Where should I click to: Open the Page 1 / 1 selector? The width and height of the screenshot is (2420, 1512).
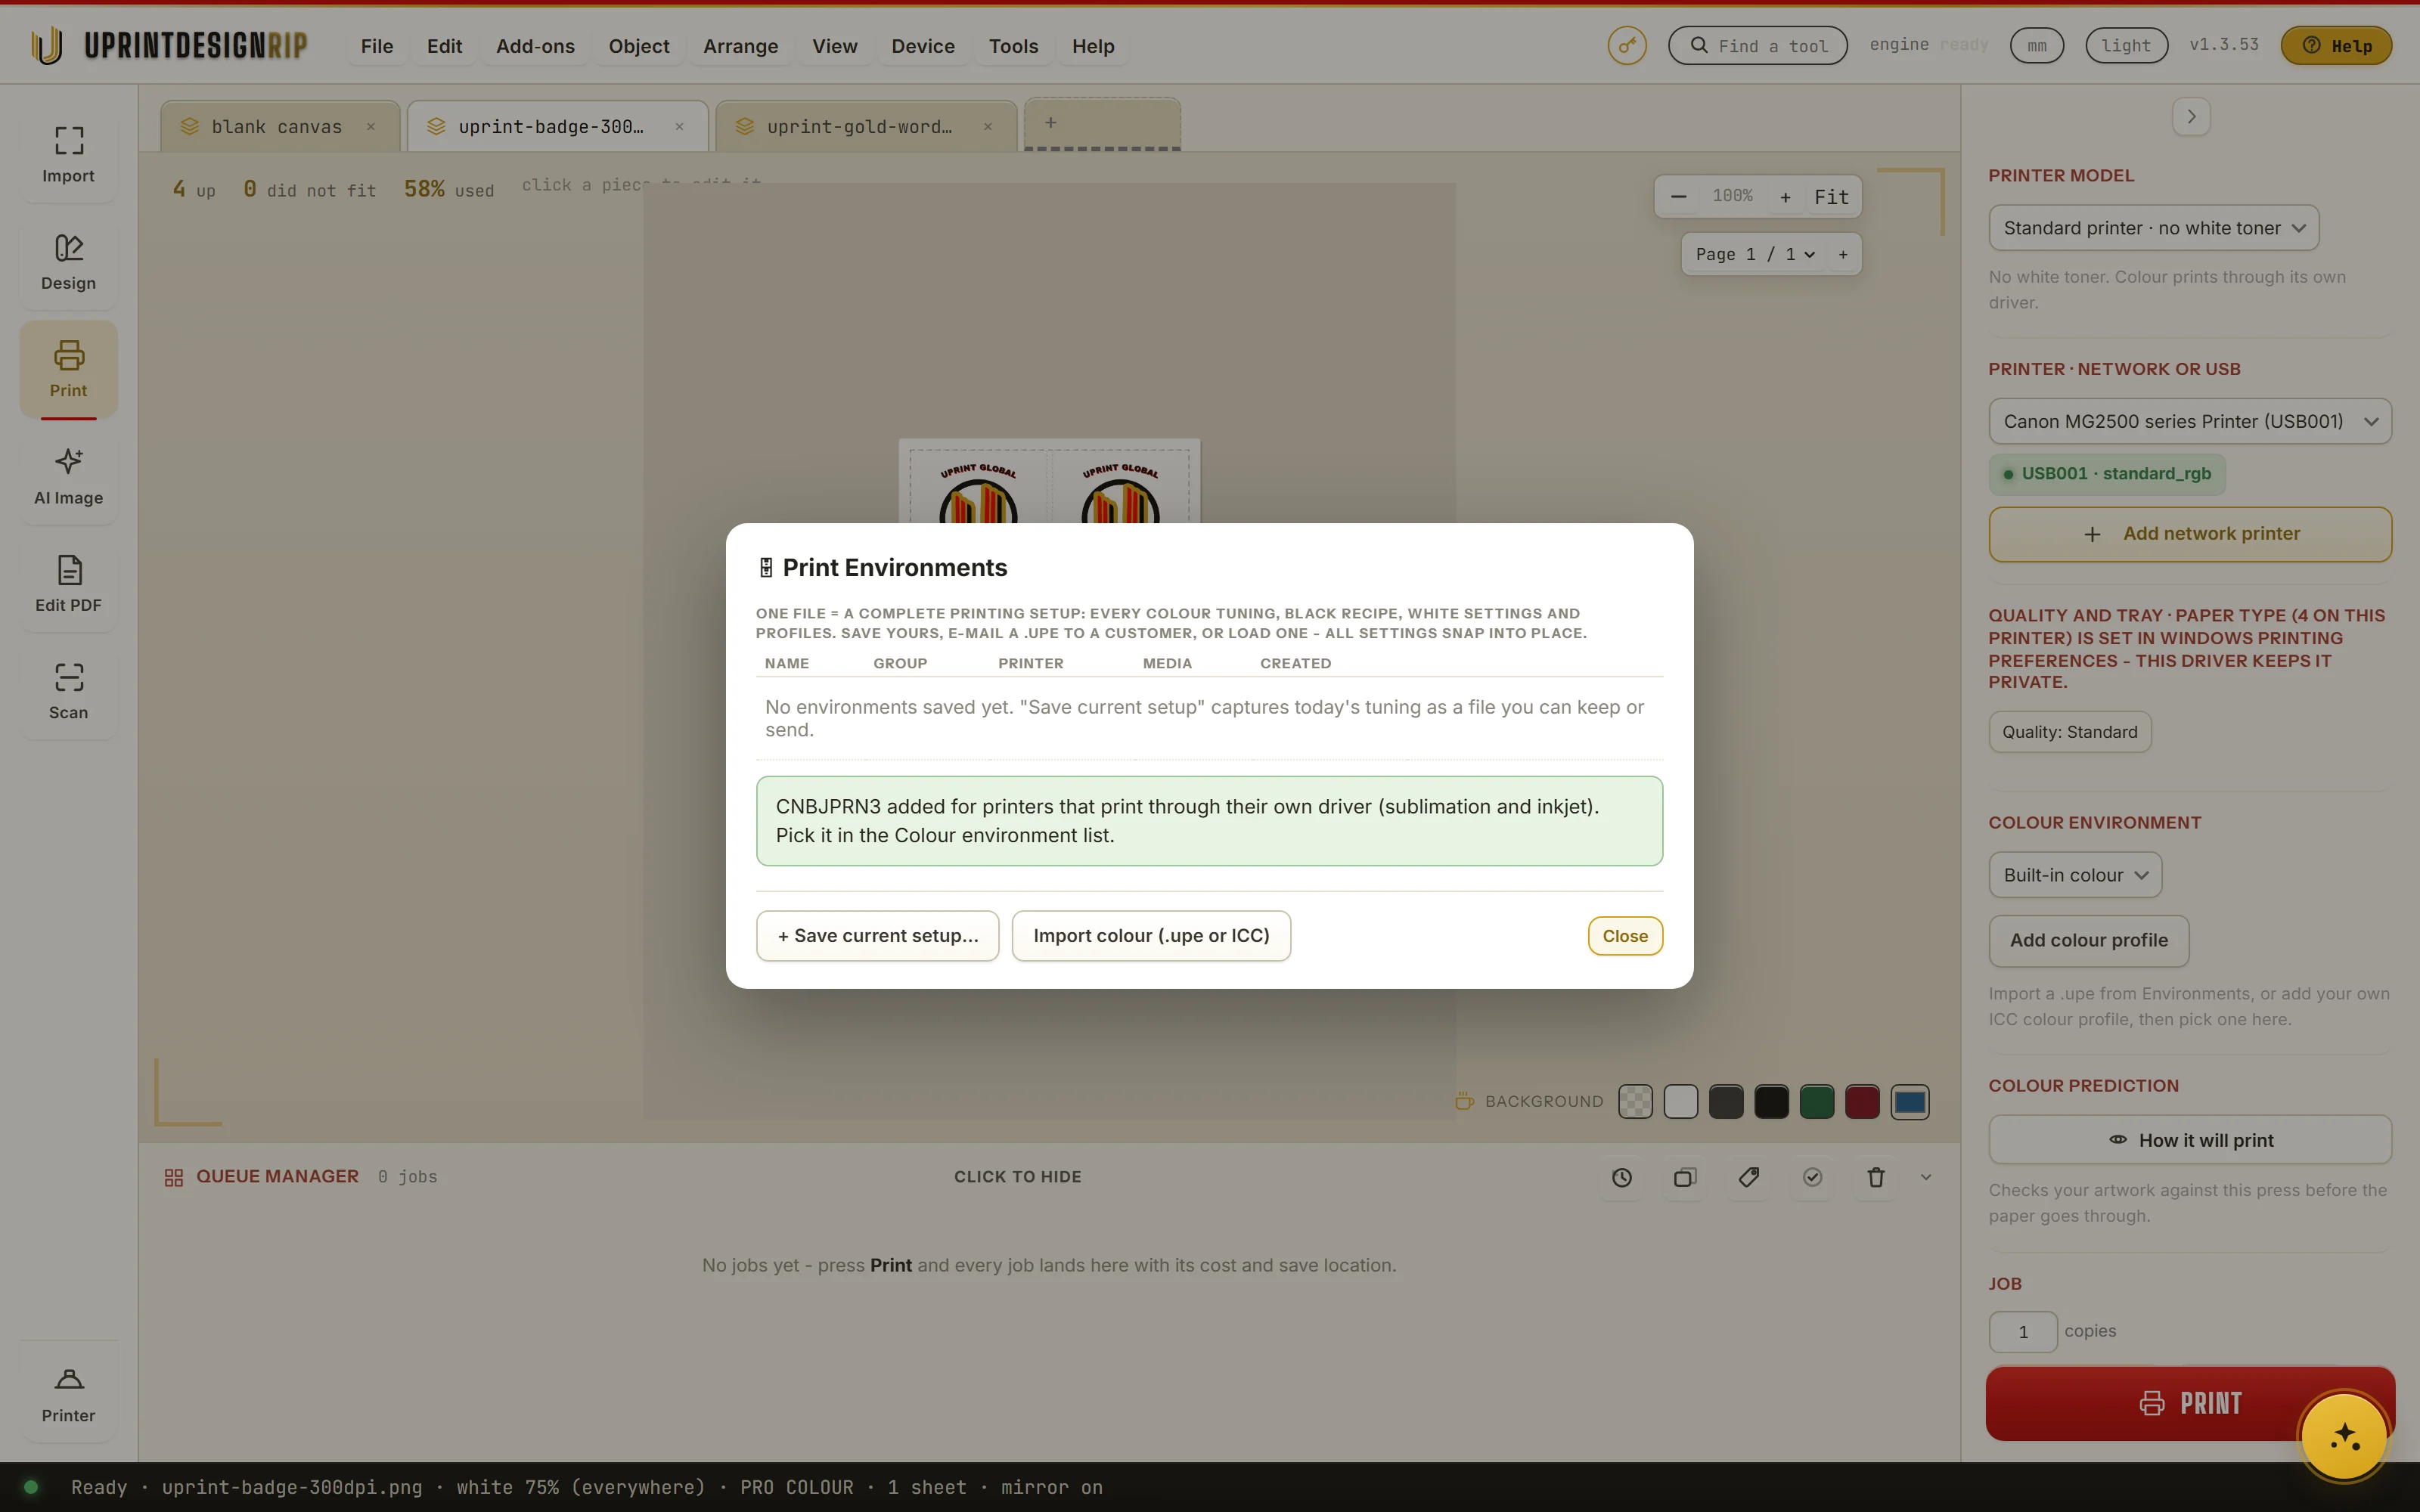pyautogui.click(x=1755, y=254)
